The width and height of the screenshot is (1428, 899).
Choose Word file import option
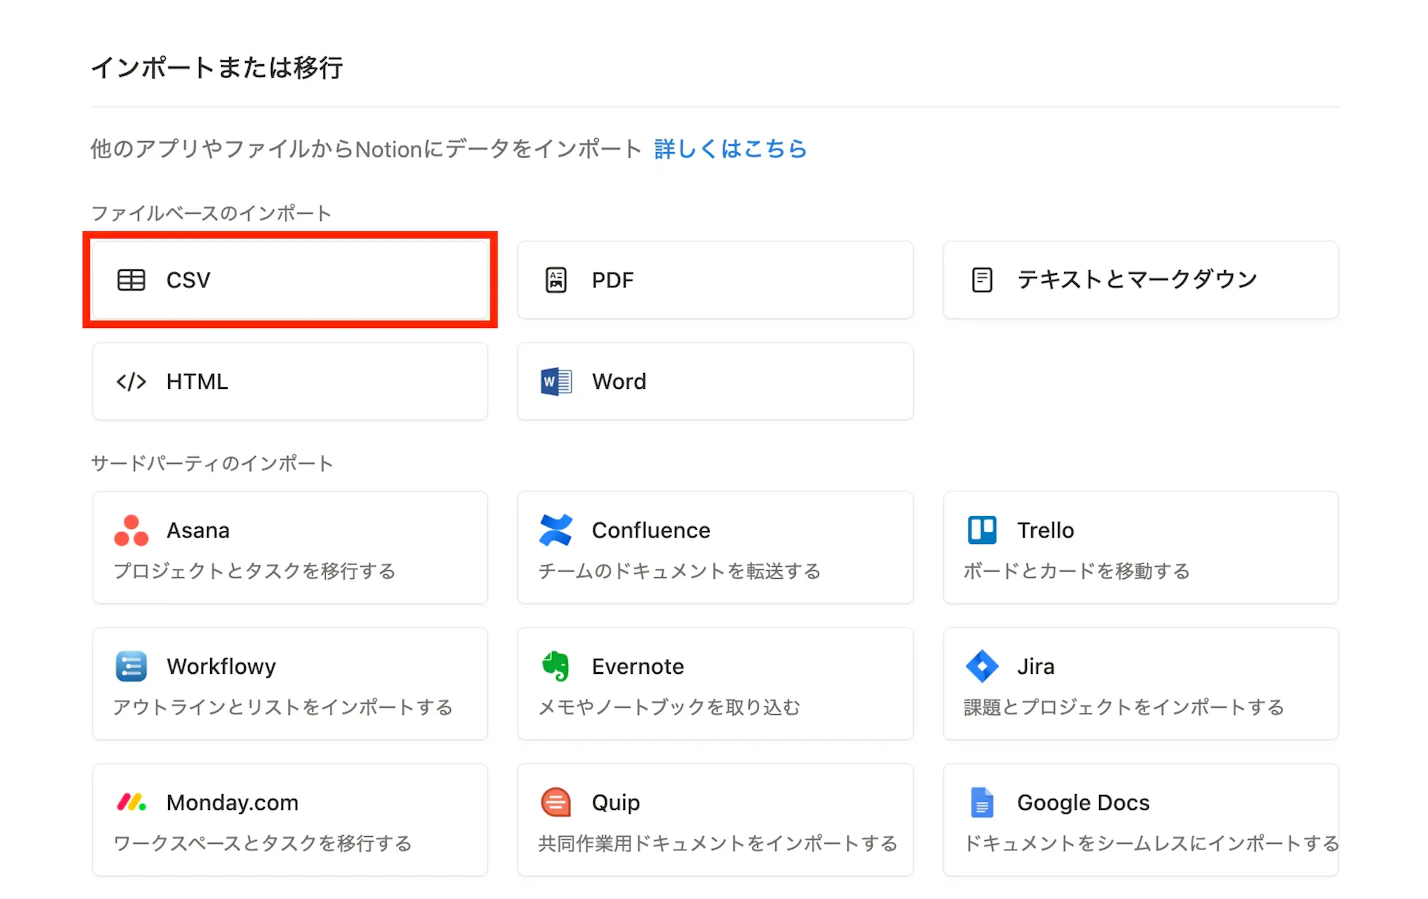715,381
